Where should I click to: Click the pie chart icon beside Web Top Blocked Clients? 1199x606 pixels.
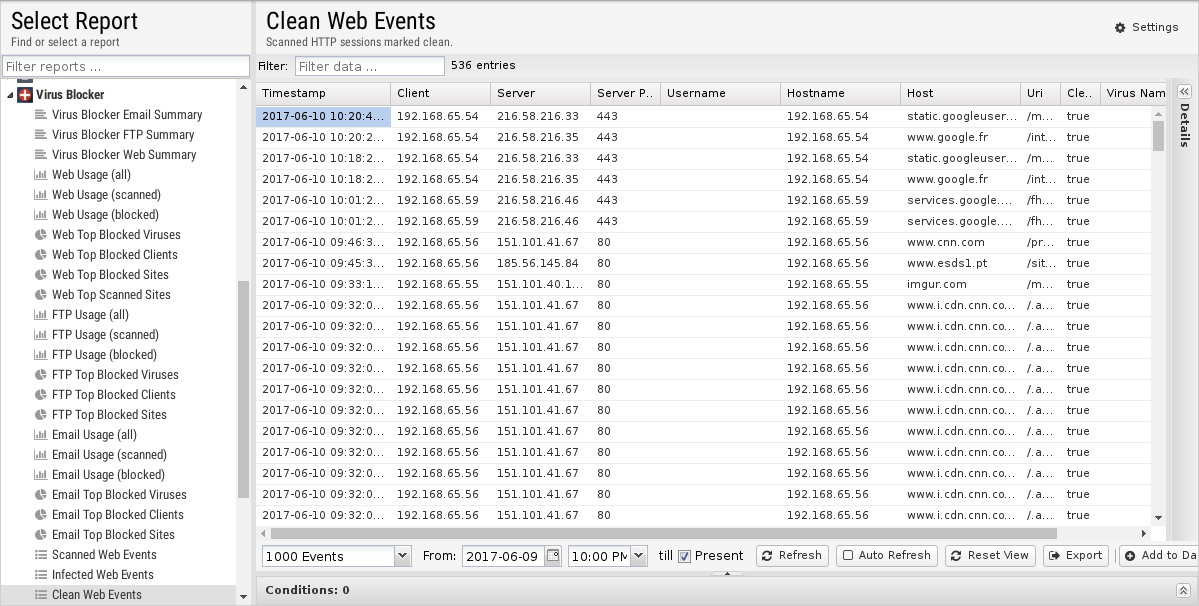(41, 254)
